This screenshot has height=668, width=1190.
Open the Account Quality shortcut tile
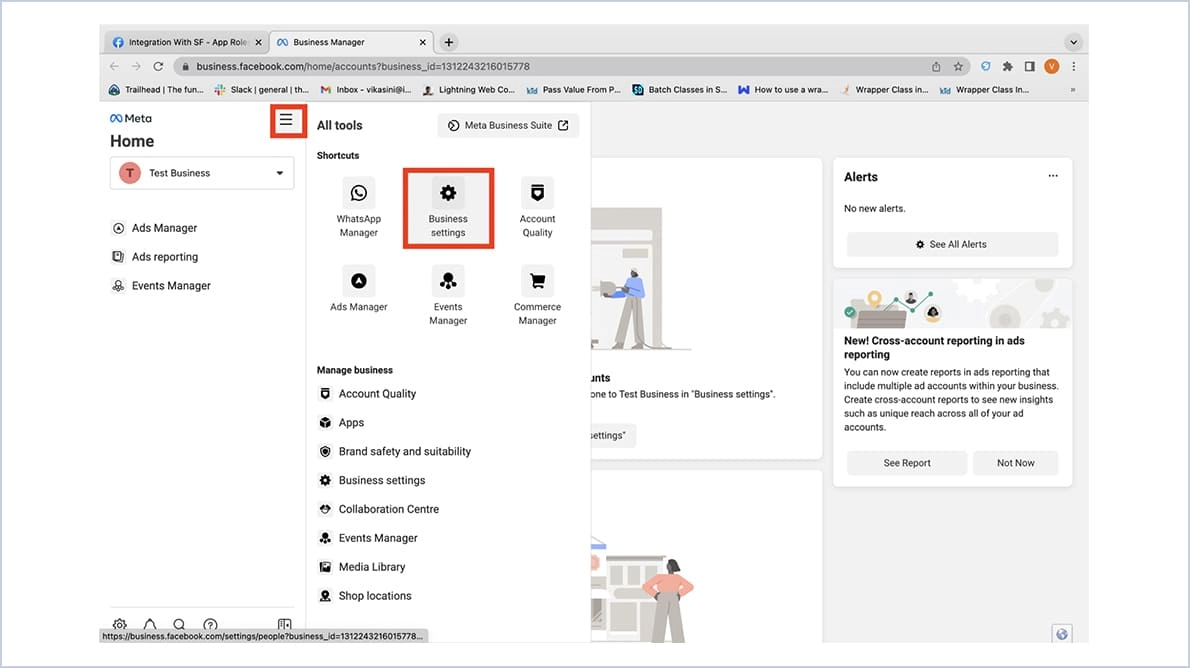tap(537, 208)
